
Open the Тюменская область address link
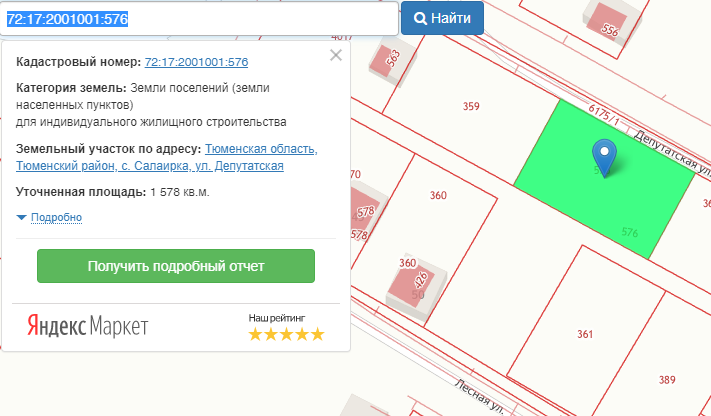(x=260, y=149)
